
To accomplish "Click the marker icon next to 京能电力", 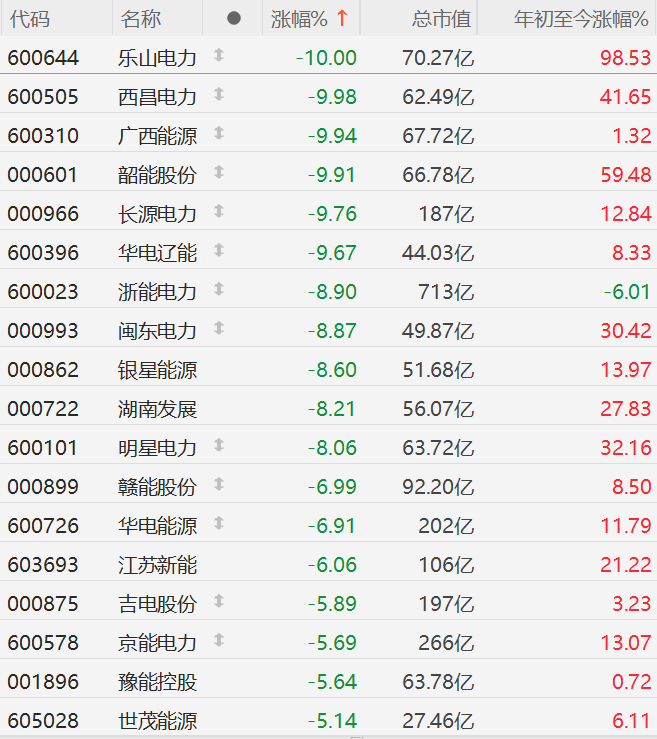I will pos(219,640).
